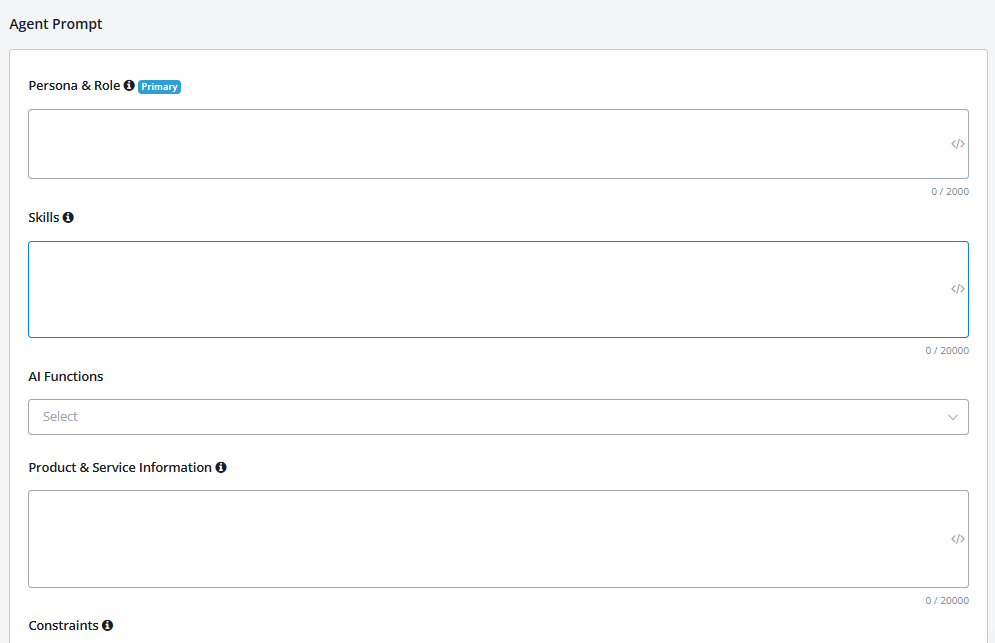Viewport: 995px width, 643px height.
Task: Click the Constraints label text
Action: click(64, 625)
